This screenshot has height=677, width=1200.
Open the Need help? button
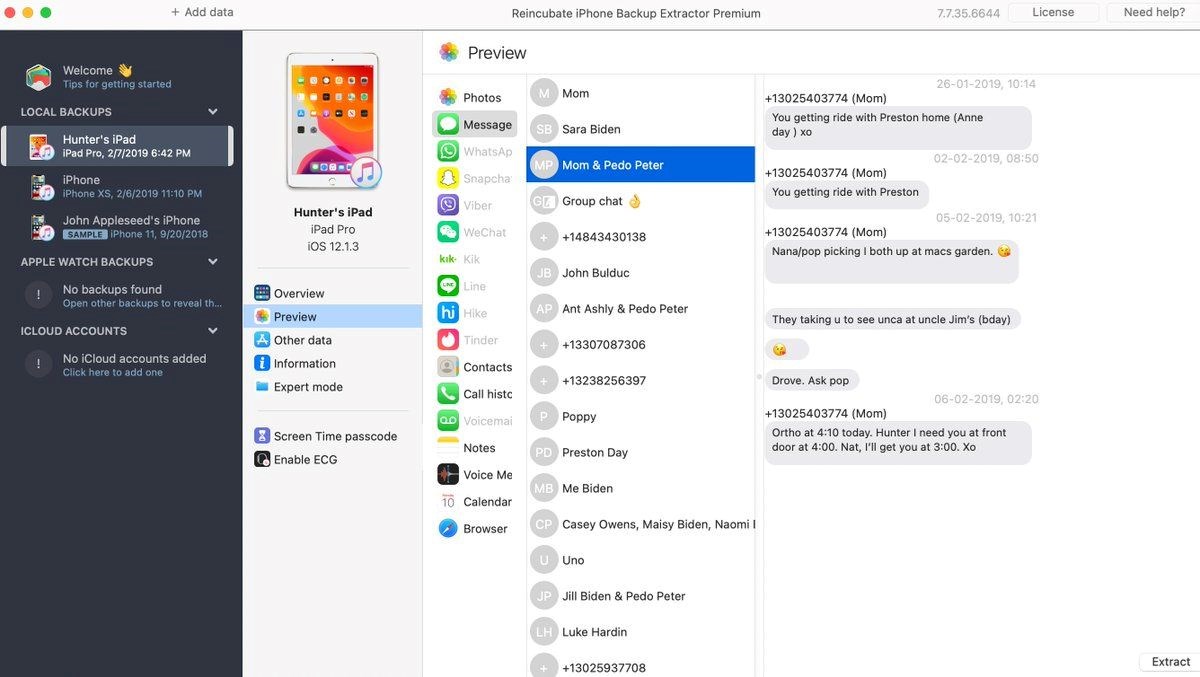point(1154,13)
